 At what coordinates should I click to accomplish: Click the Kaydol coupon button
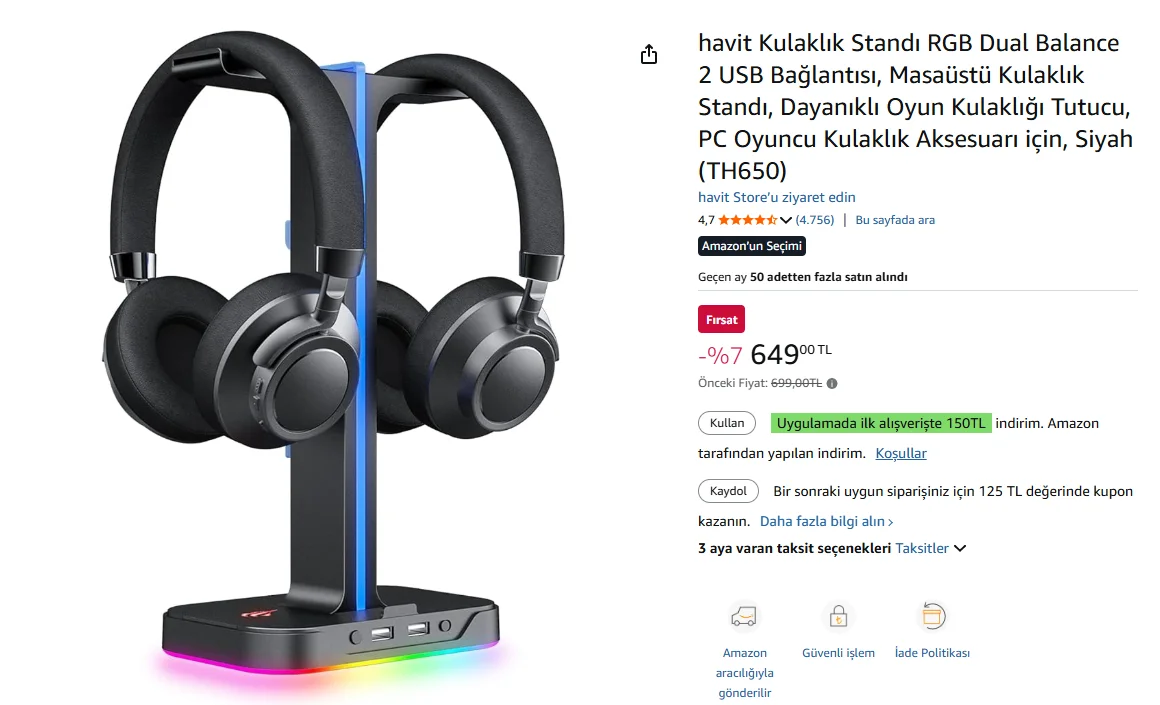[x=728, y=491]
